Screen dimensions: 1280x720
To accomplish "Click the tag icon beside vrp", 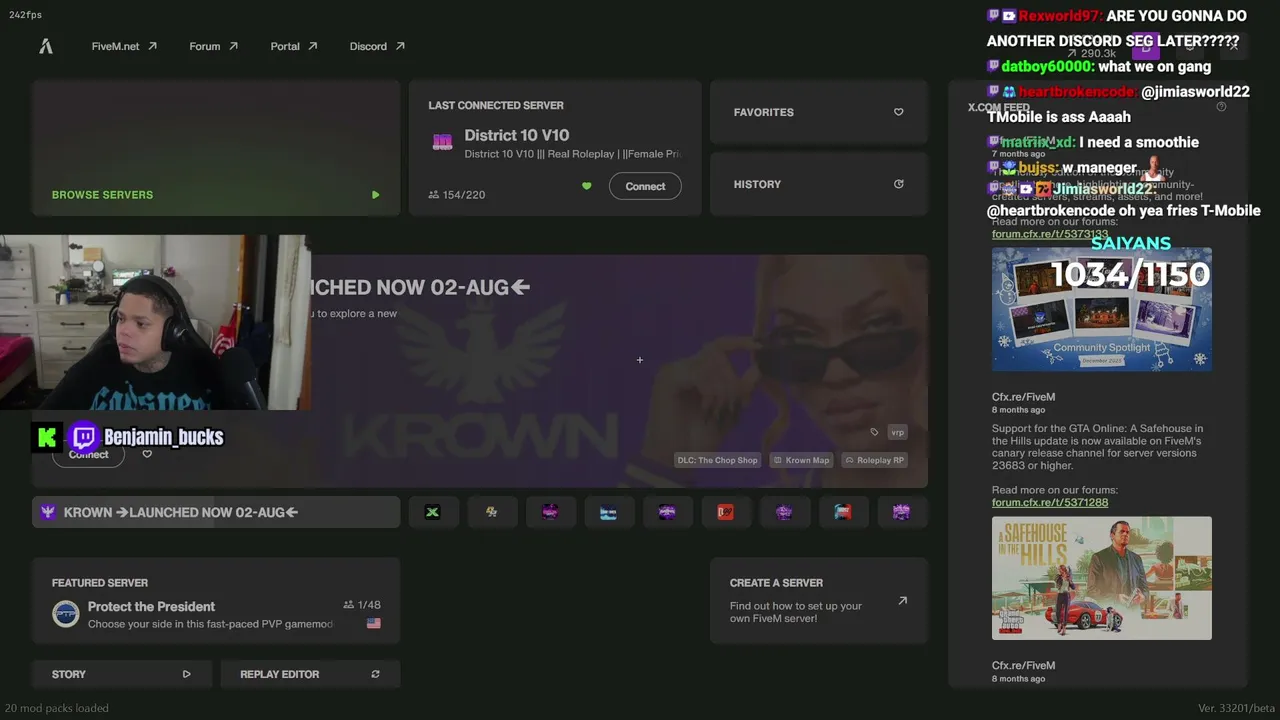I will click(x=874, y=432).
